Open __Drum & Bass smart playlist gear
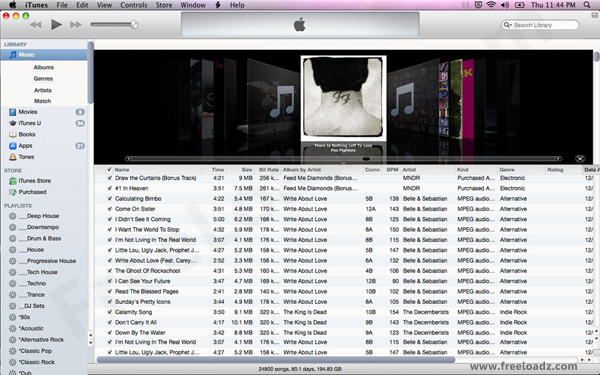The width and height of the screenshot is (600, 375). coord(13,238)
